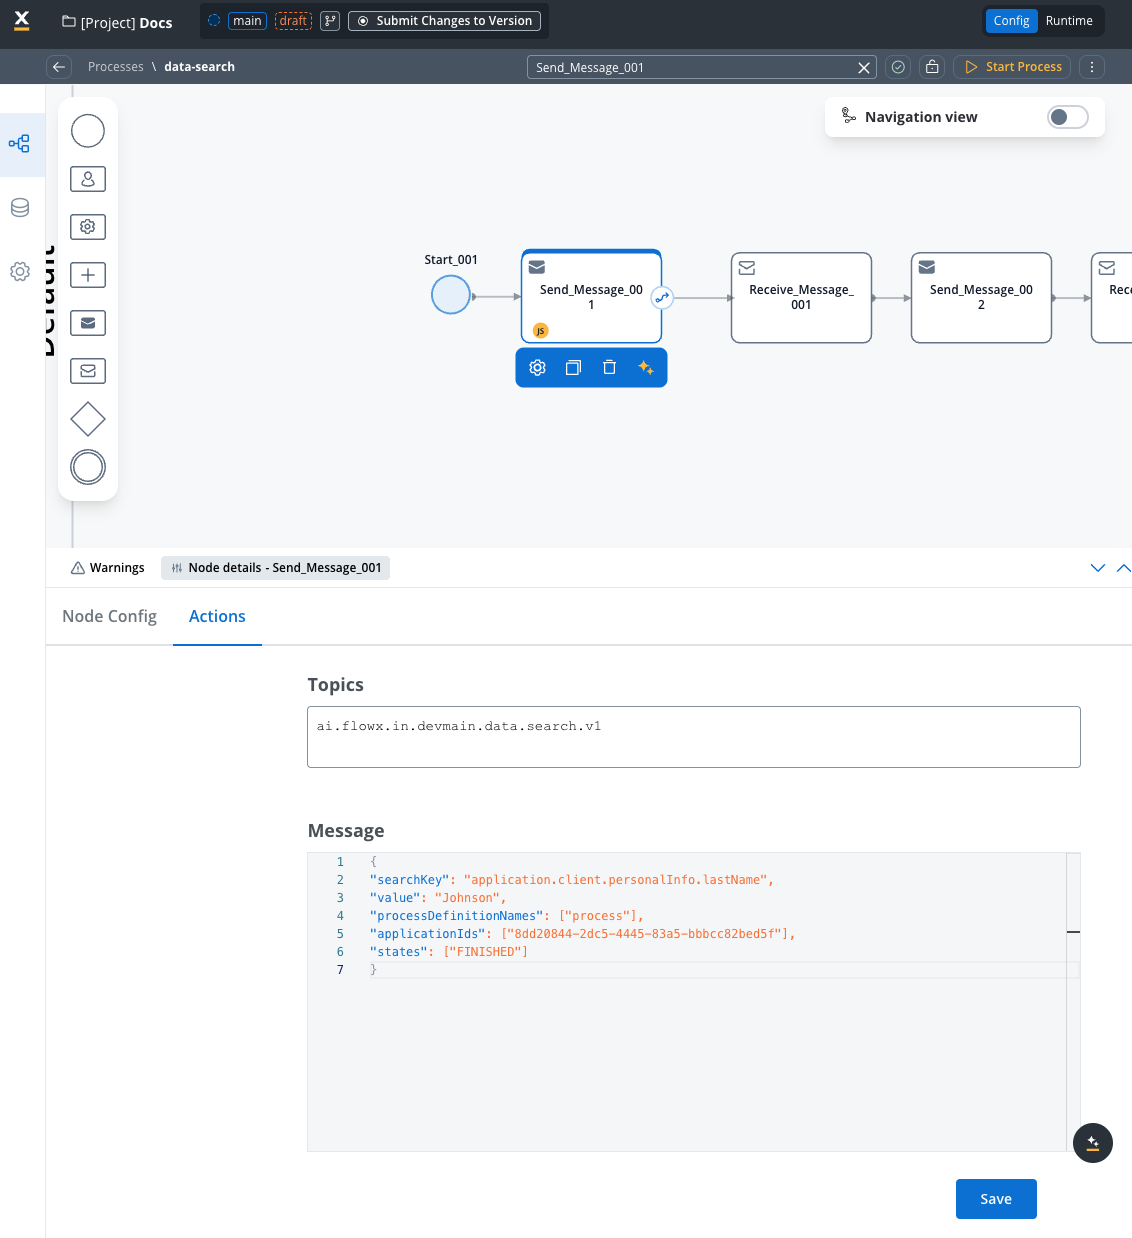Open the branch options icon beside draft
The width and height of the screenshot is (1132, 1238).
point(330,21)
